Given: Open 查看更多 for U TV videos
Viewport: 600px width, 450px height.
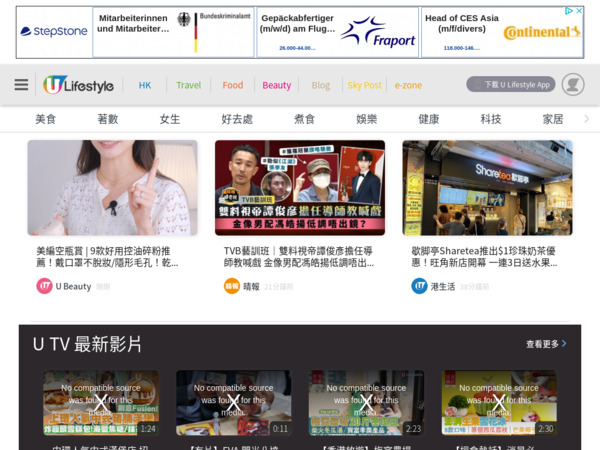Looking at the screenshot, I should tap(546, 344).
